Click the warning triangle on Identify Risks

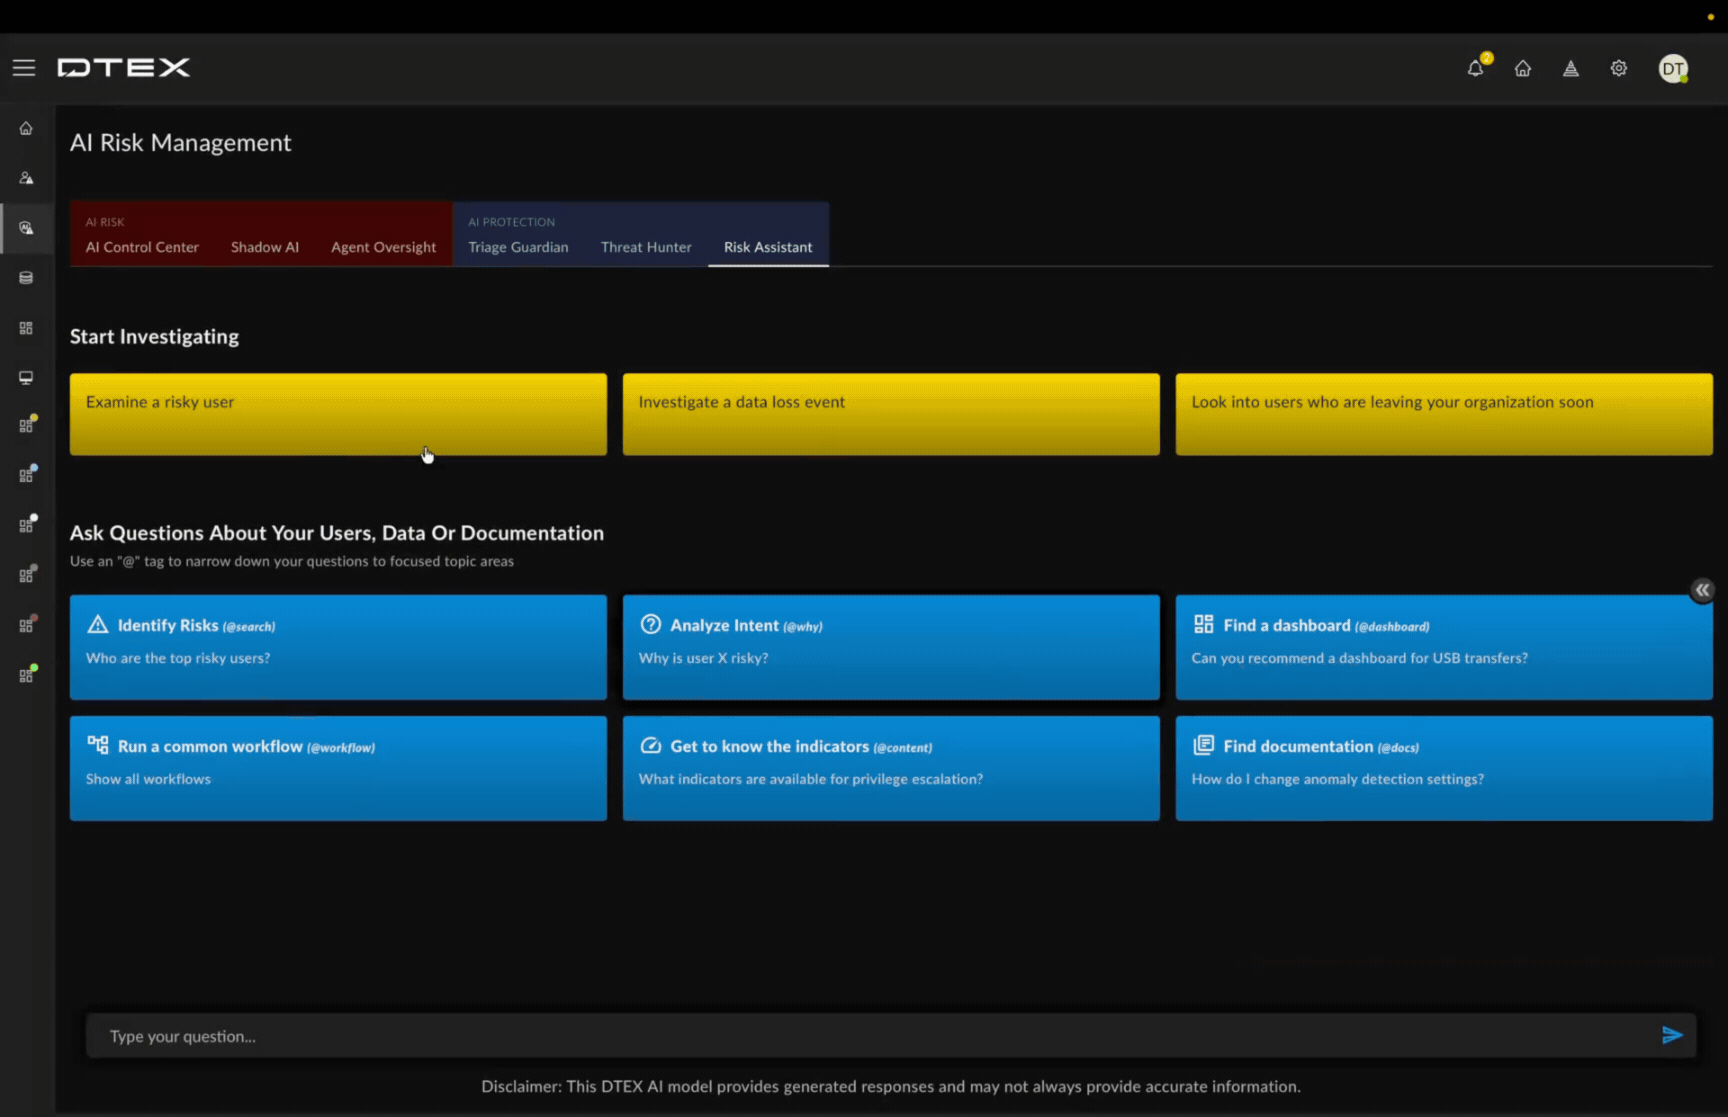point(97,625)
